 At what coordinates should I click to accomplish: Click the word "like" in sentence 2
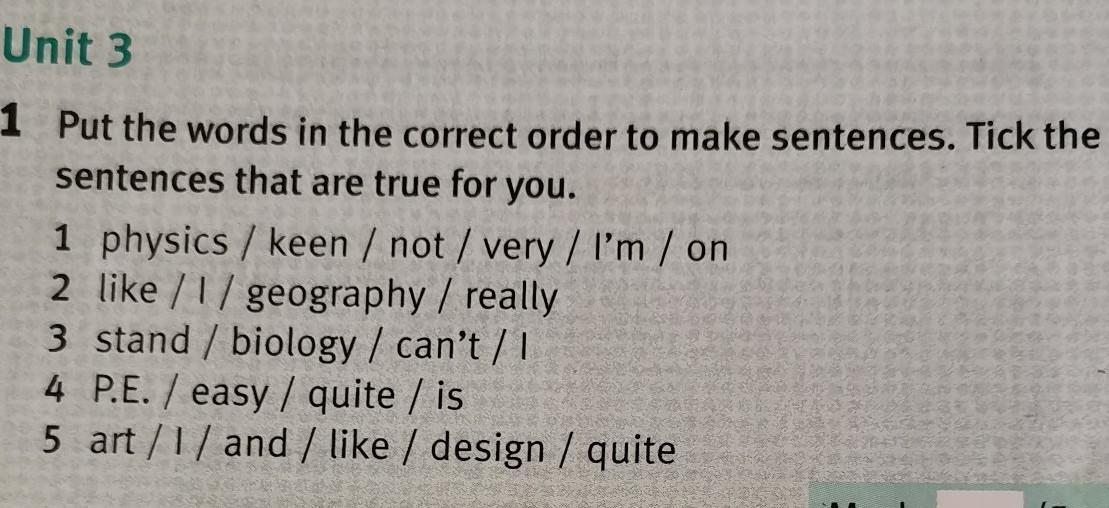[129, 290]
